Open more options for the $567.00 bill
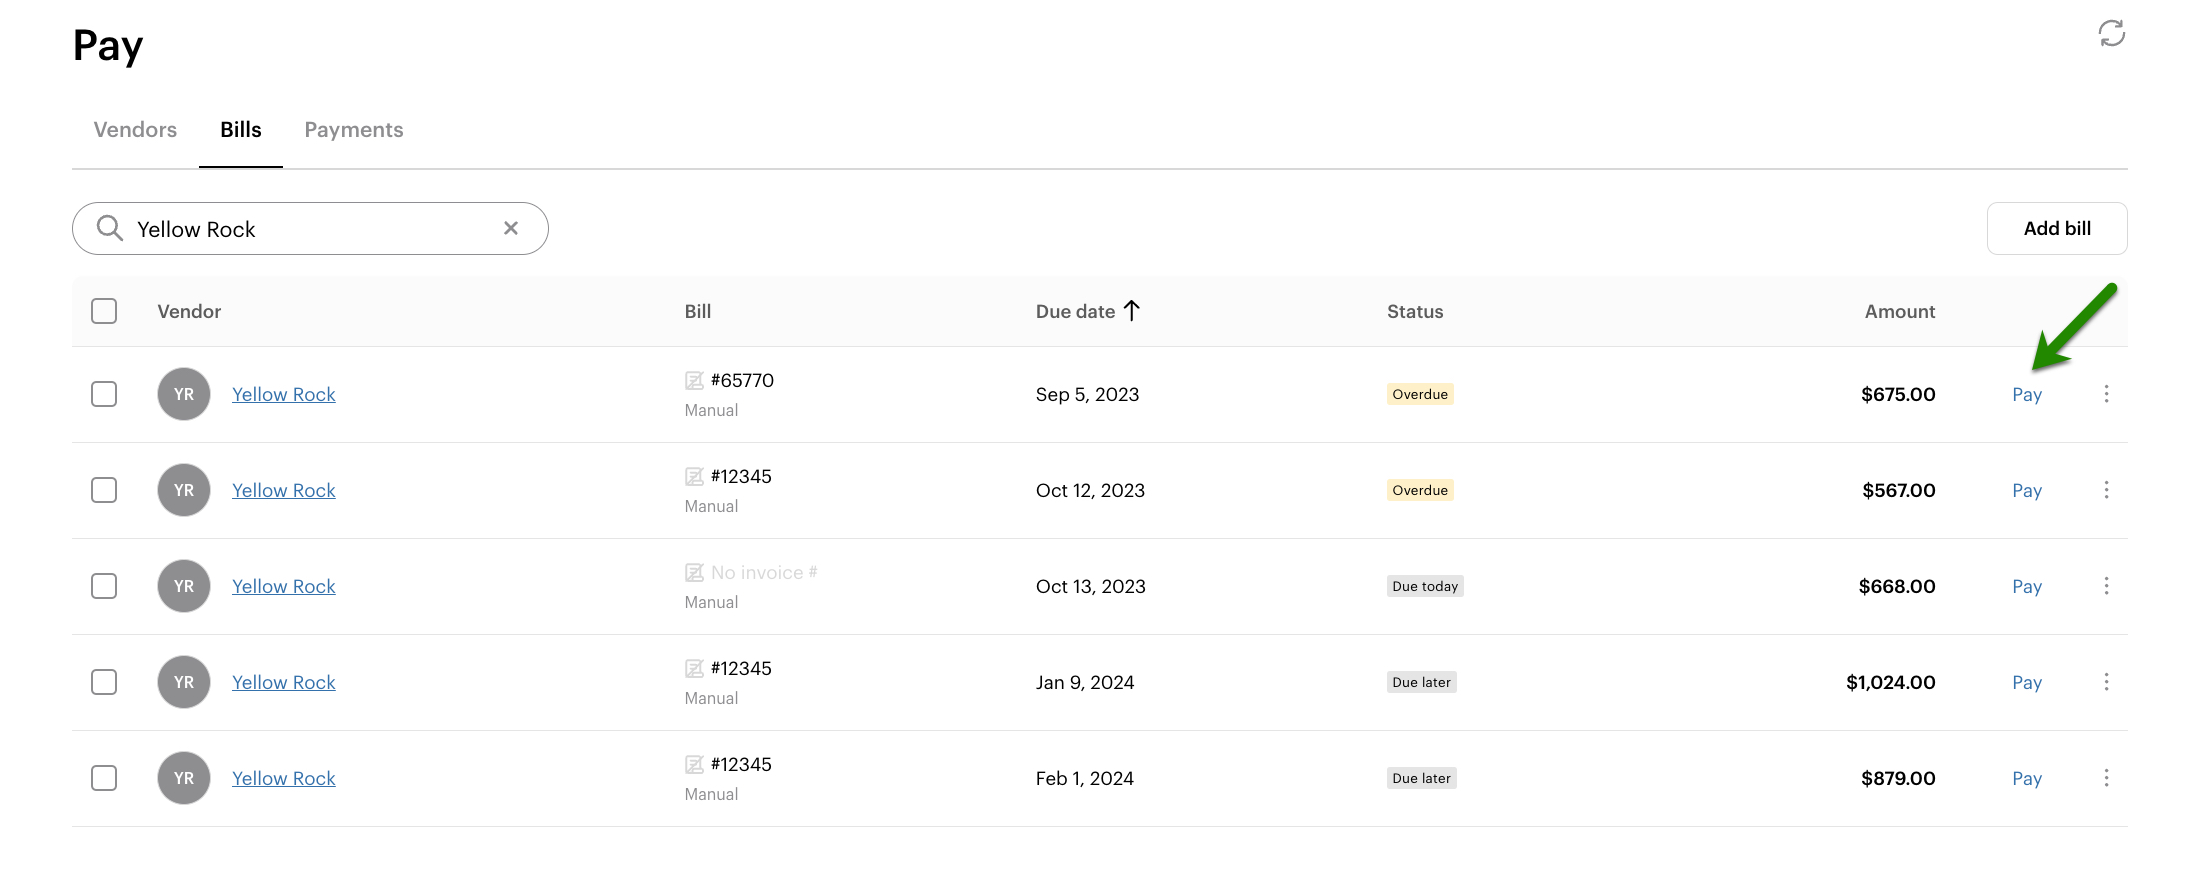Screen dimensions: 2210x874 (x=2106, y=490)
